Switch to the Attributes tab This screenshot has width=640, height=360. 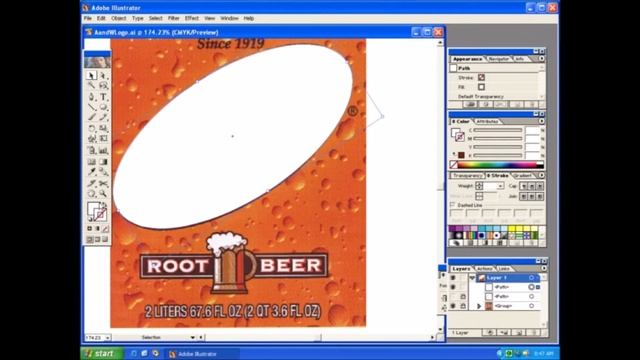[x=488, y=122]
